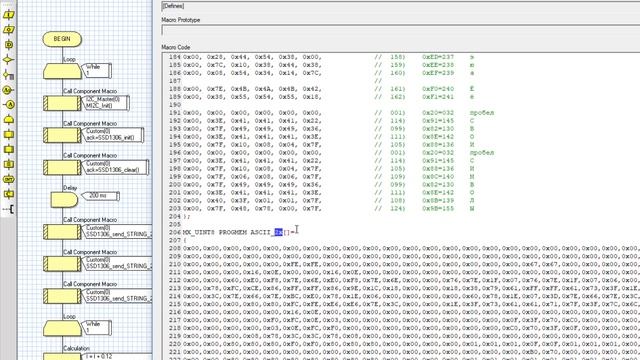Click the 0xED=237 comment on line 184
Image resolution: width=640 pixels, height=360 pixels.
(438, 57)
